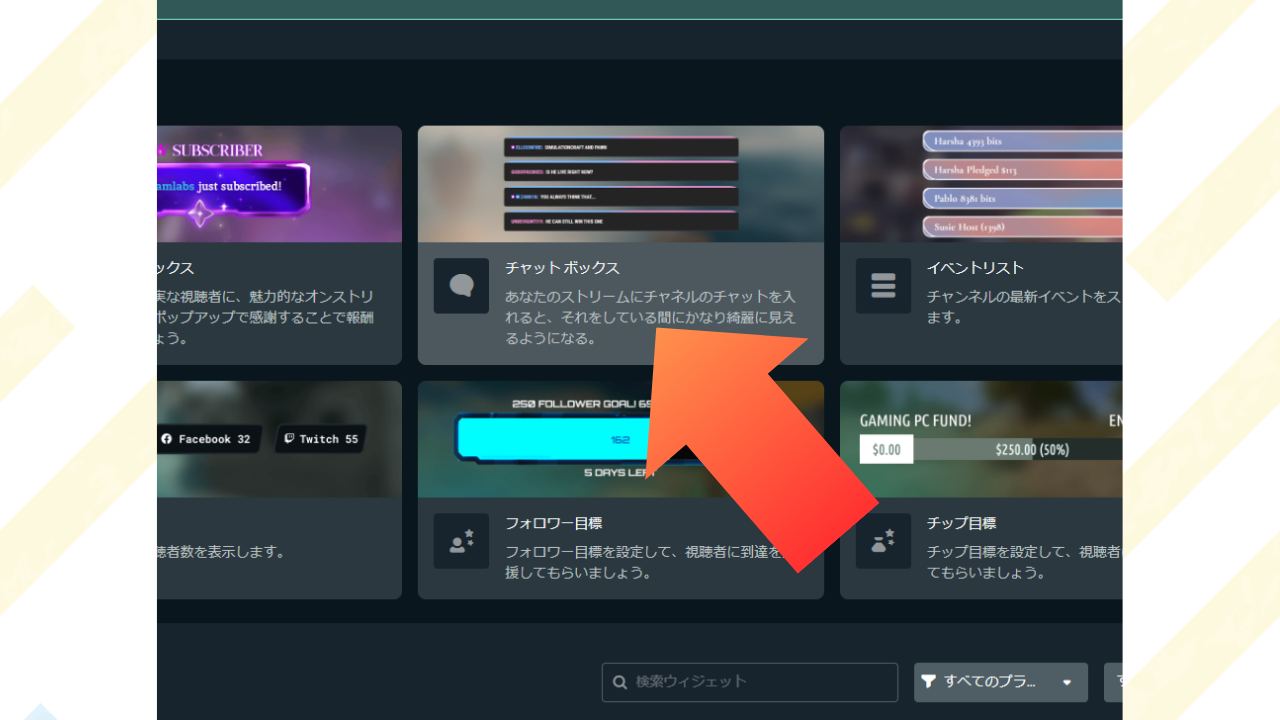Click the イベントリスト list icon

click(883, 285)
